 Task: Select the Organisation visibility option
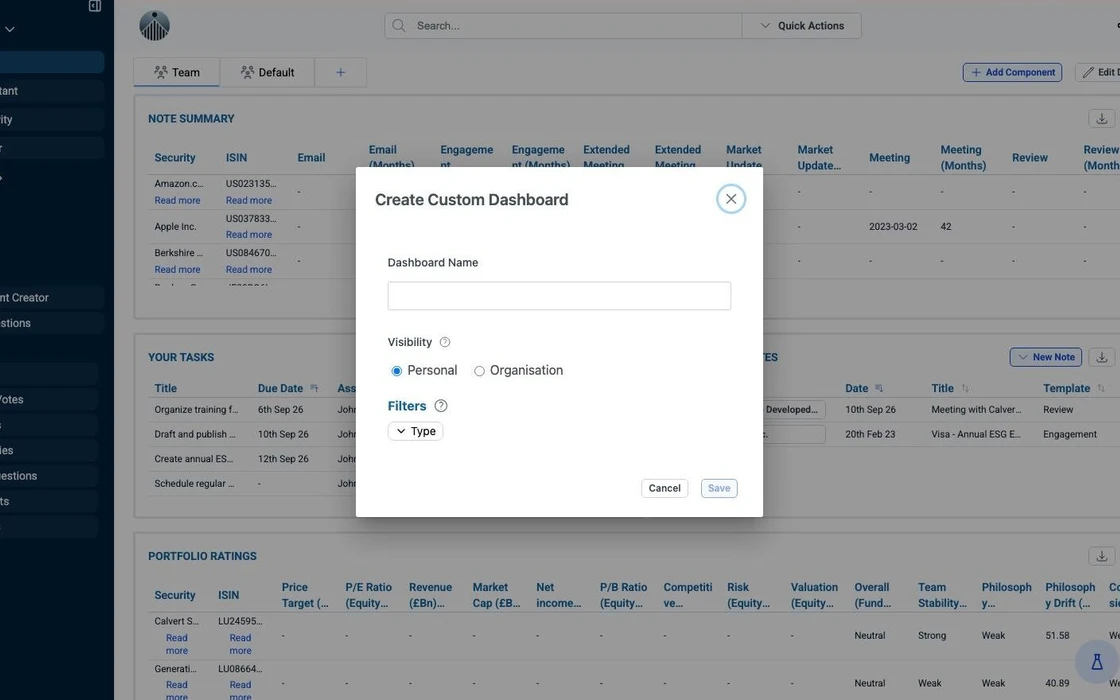(x=479, y=371)
